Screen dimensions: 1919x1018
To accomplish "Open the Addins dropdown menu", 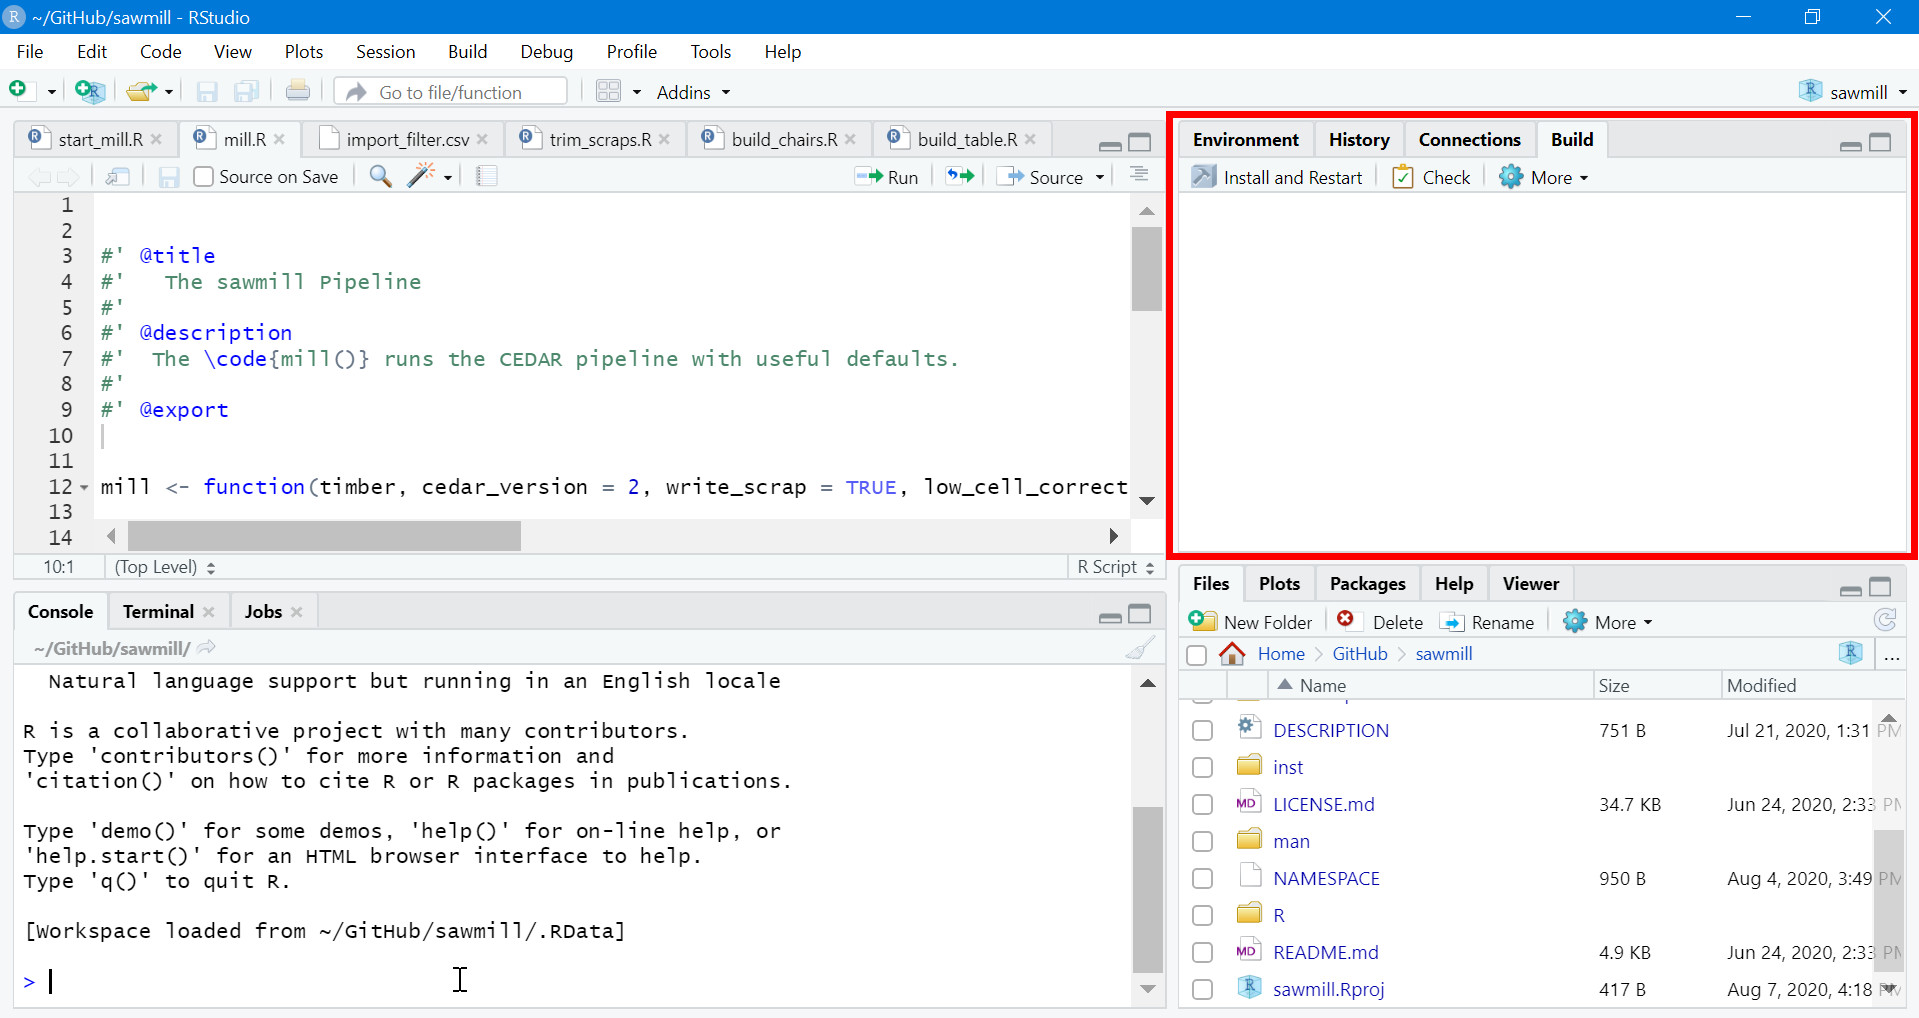I will [693, 92].
